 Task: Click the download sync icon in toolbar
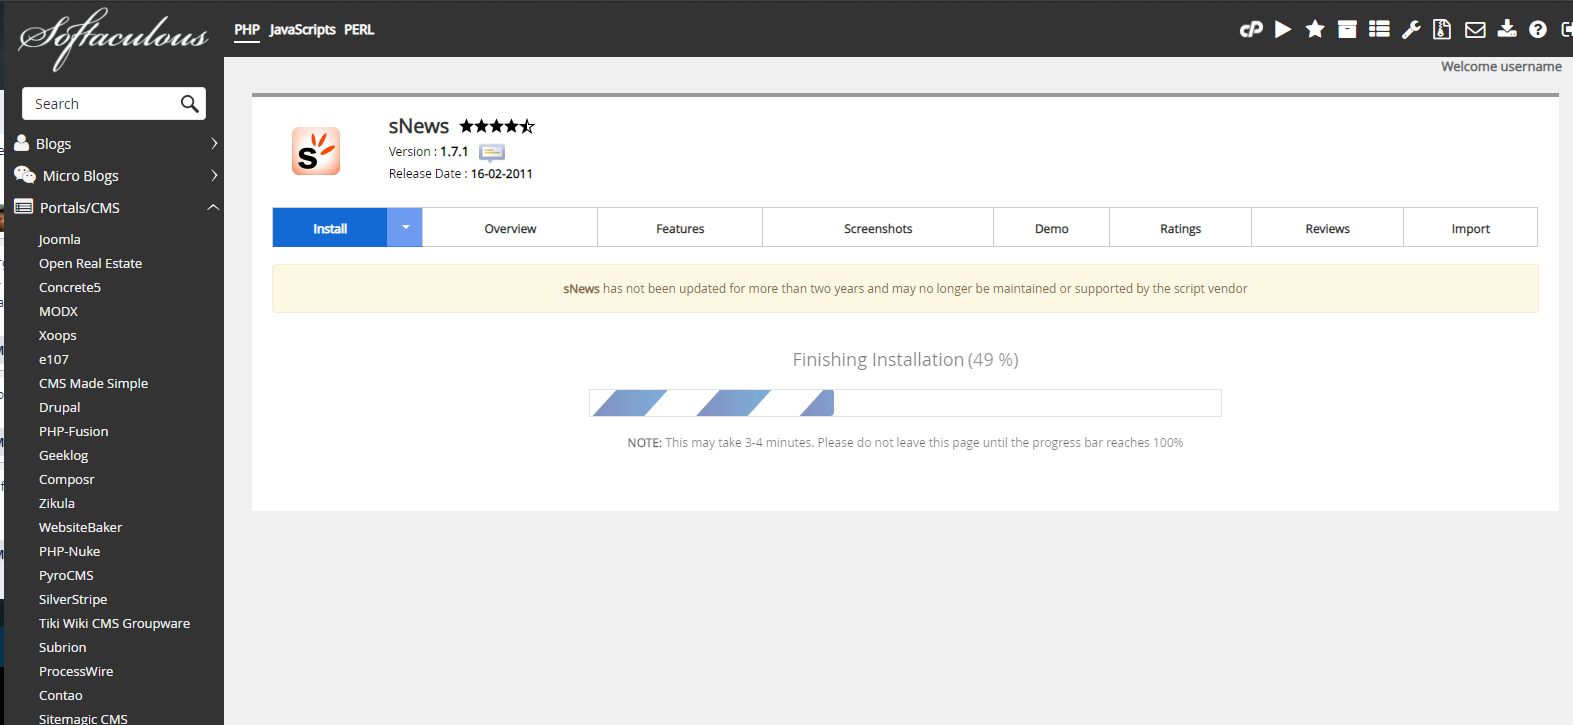point(1507,29)
